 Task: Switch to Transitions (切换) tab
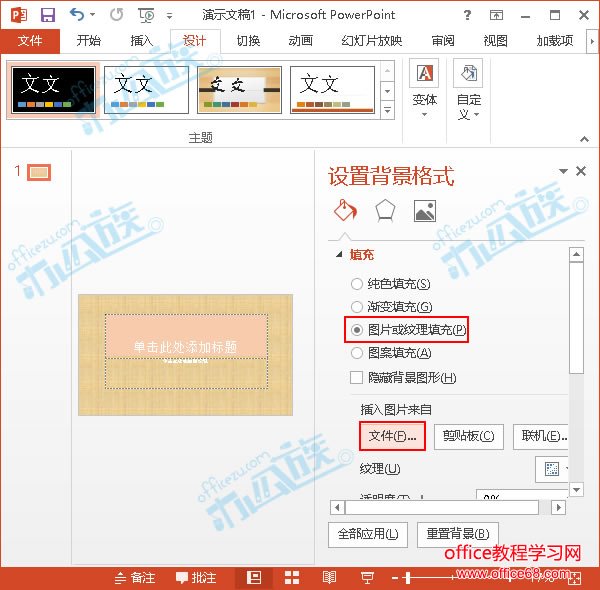pyautogui.click(x=248, y=41)
